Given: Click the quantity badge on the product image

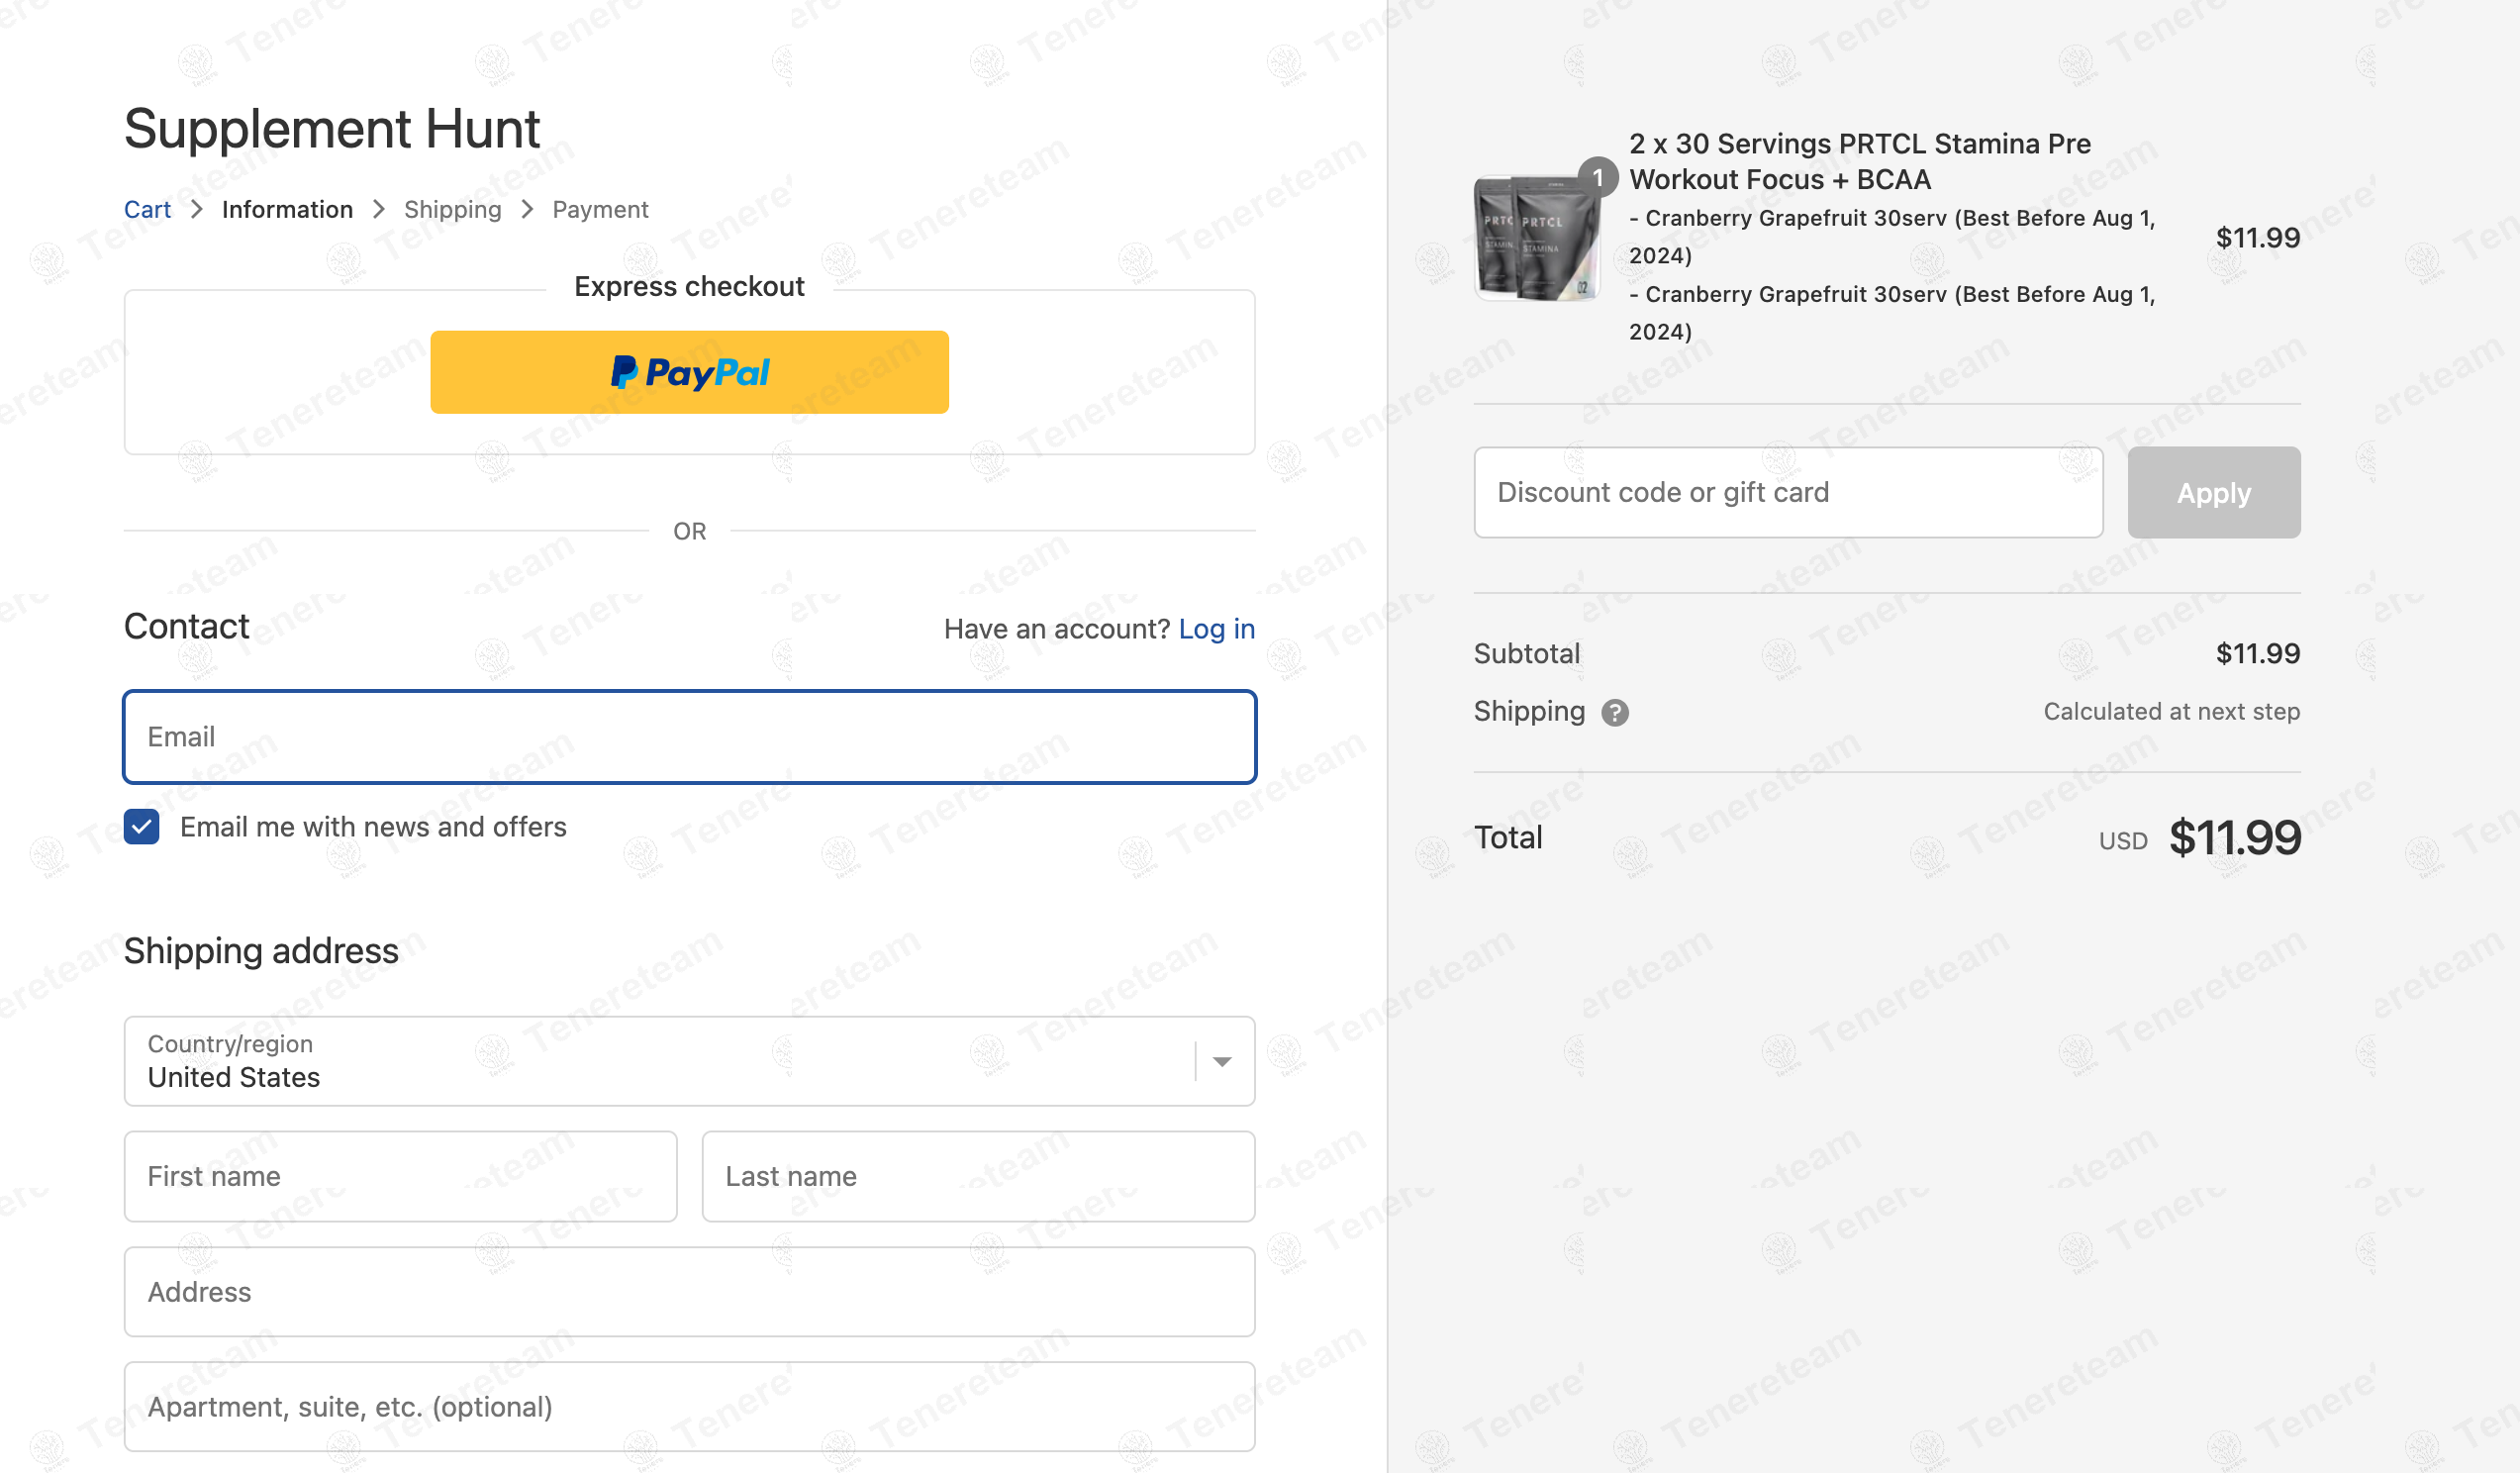Looking at the screenshot, I should [1598, 177].
